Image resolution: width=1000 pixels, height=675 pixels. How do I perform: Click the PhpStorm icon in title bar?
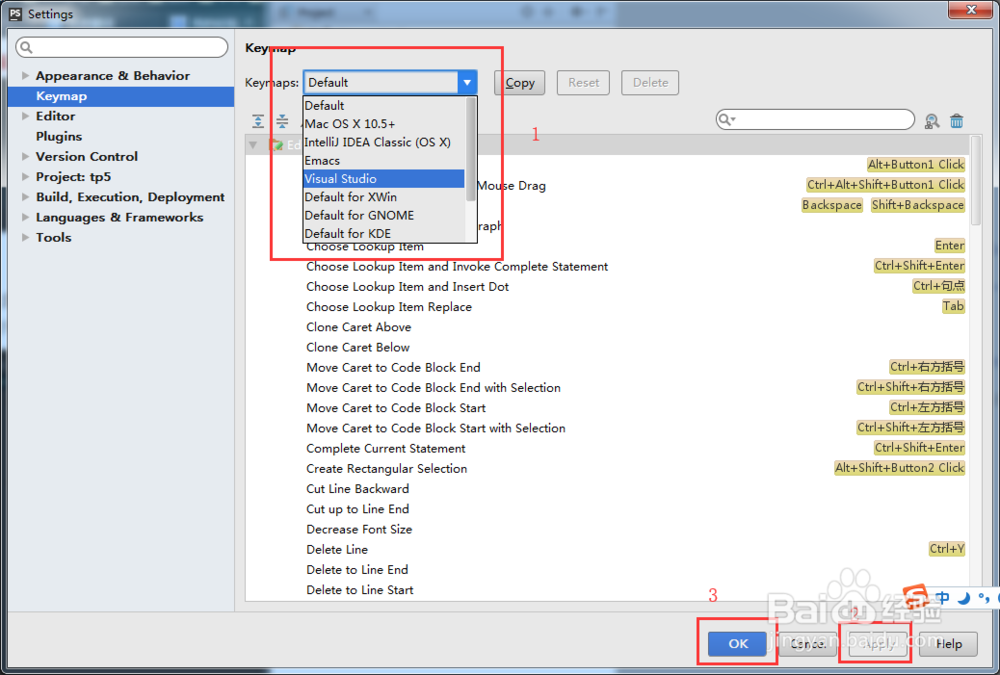pyautogui.click(x=15, y=13)
